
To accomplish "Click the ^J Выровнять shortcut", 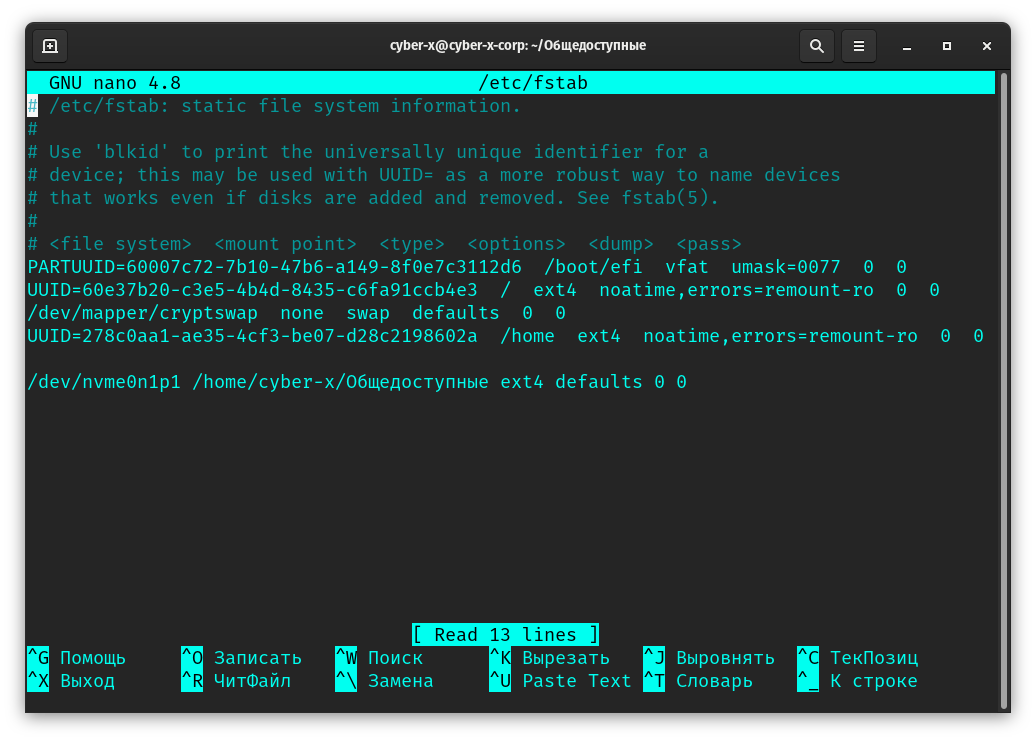I will (708, 658).
